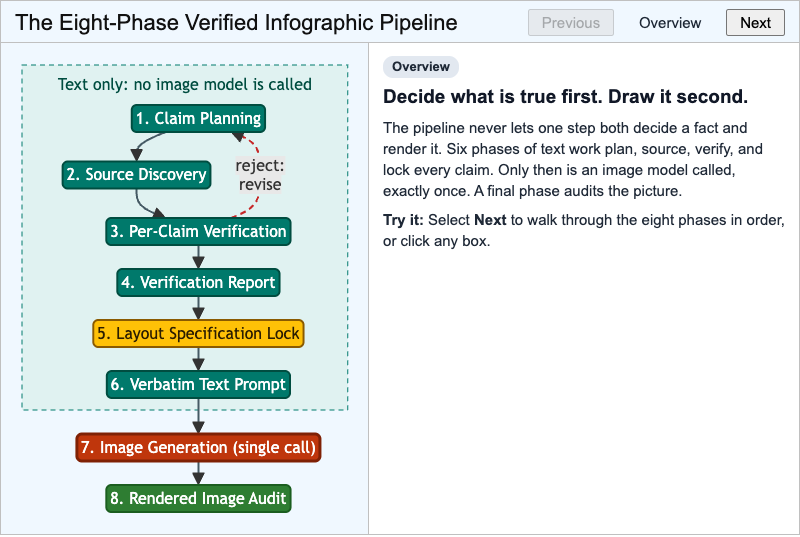Click the disabled Previous button
800x537 pixels.
[570, 22]
